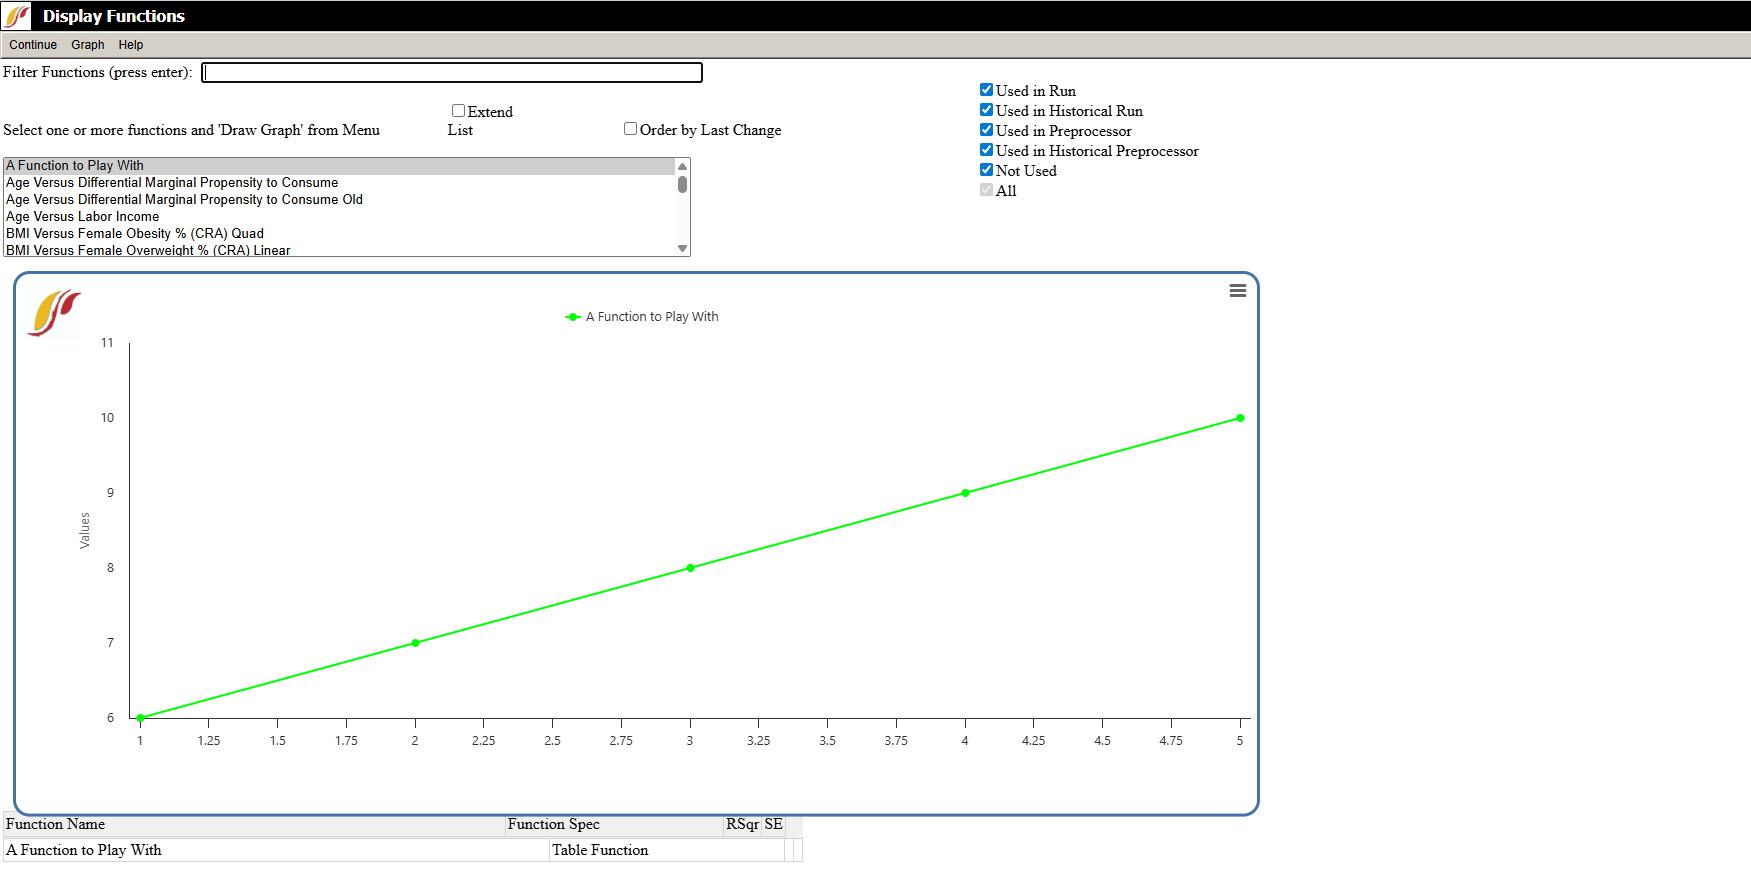Image resolution: width=1751 pixels, height=879 pixels.
Task: Select Age Versus Labor Income function
Action: [83, 217]
